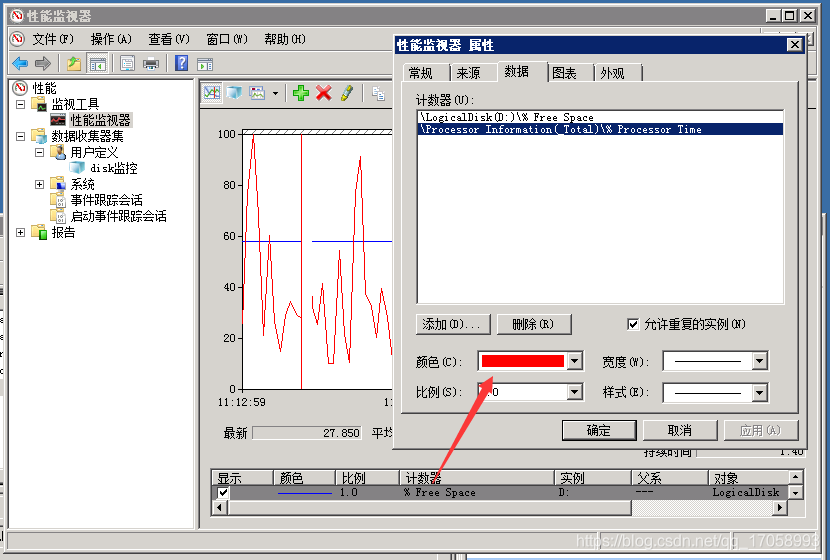This screenshot has height=560, width=830.
Task: Switch to the 常规 tab
Action: [x=426, y=73]
